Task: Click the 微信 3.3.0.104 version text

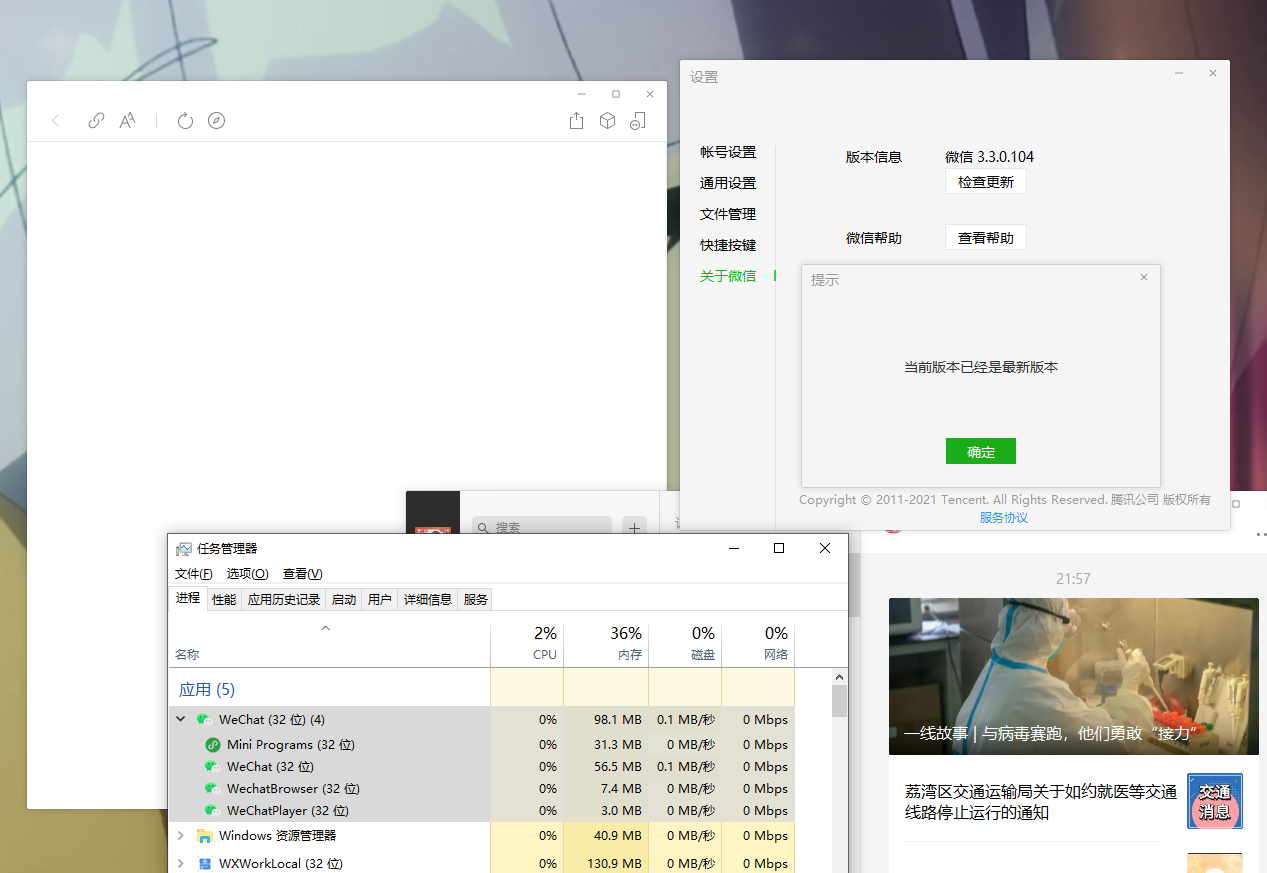Action: 990,156
